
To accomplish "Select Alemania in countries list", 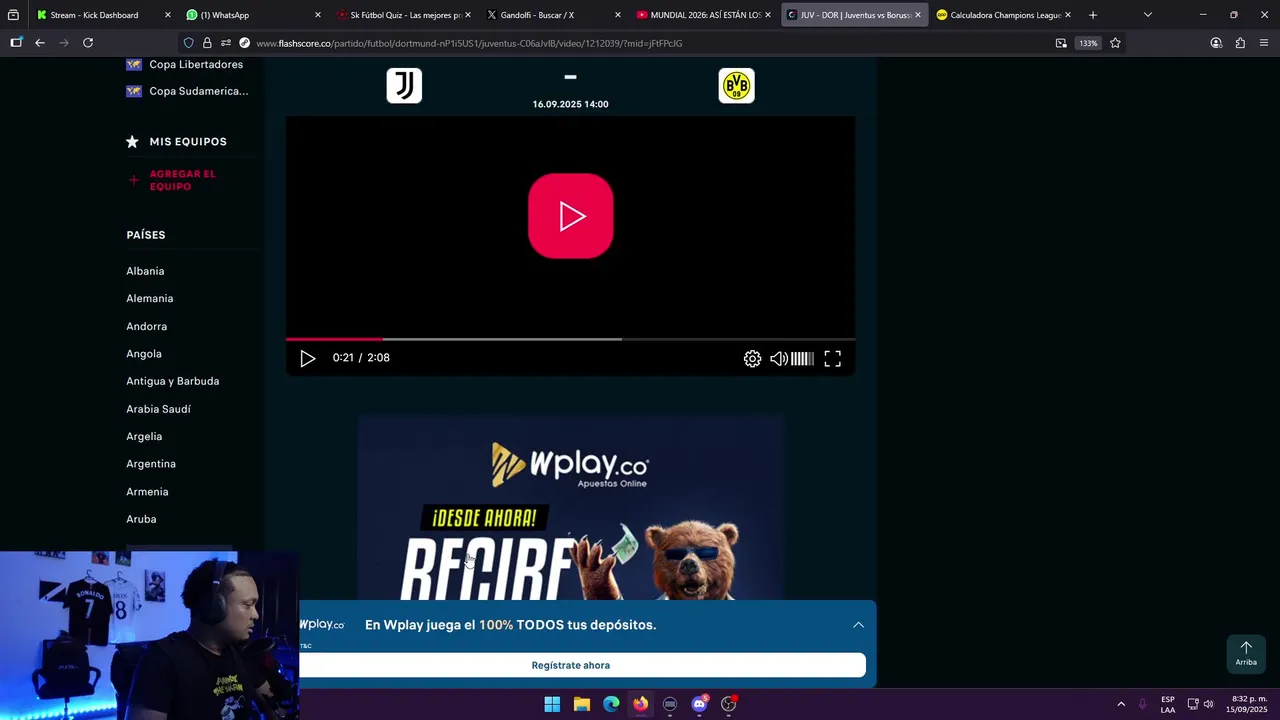I will click(x=150, y=298).
